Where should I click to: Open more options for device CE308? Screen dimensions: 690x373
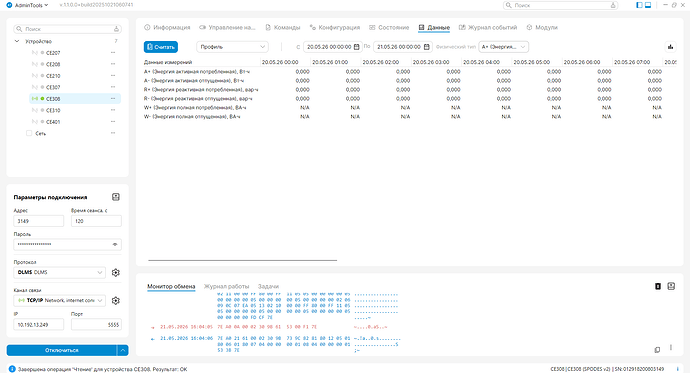[113, 99]
